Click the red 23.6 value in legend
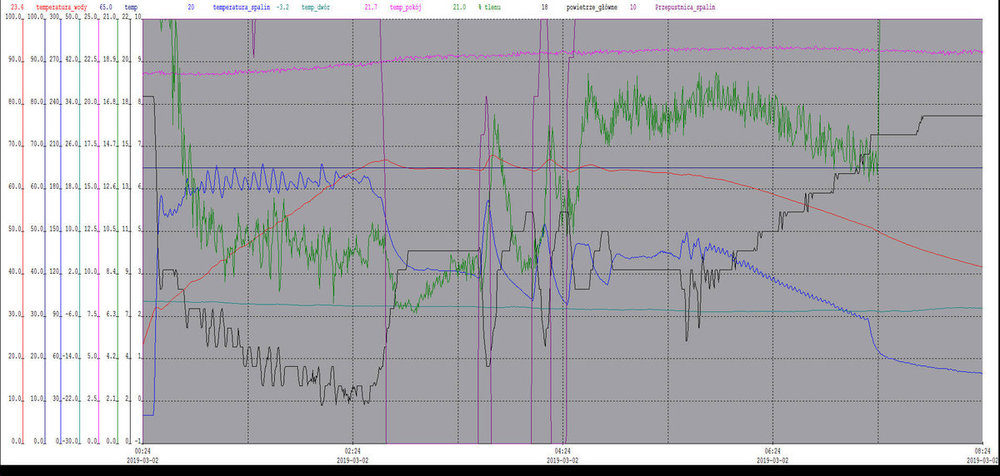The height and width of the screenshot is (476, 1000). tap(18, 6)
